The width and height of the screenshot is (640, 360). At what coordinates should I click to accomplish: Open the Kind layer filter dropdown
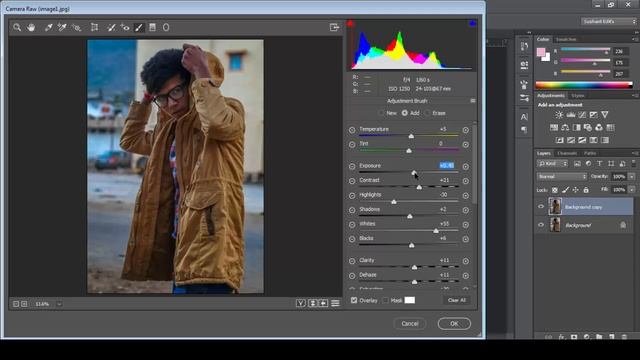[552, 164]
